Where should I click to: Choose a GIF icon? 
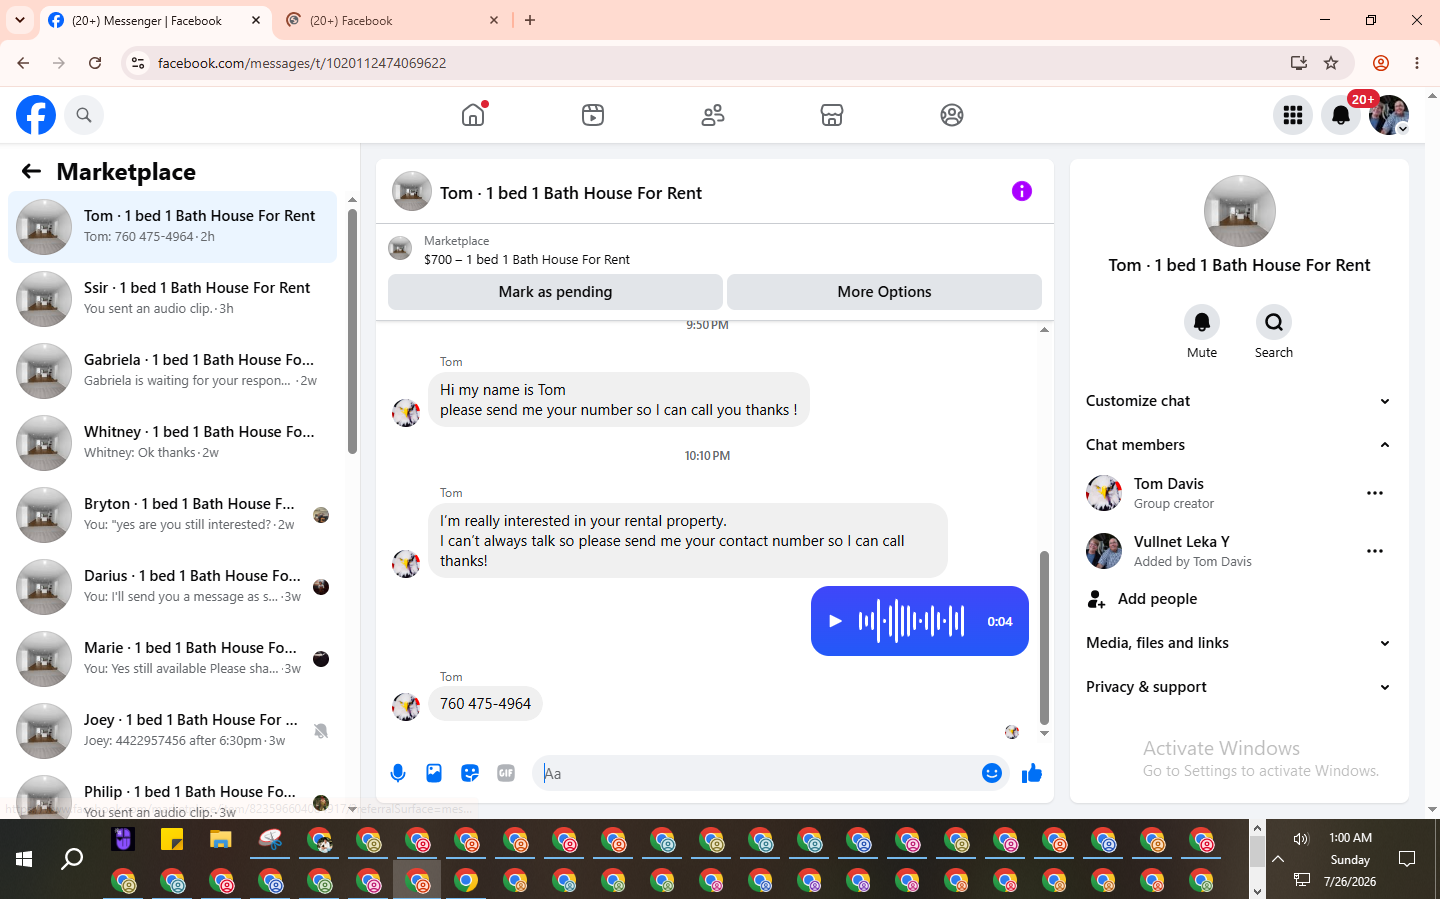(x=506, y=773)
